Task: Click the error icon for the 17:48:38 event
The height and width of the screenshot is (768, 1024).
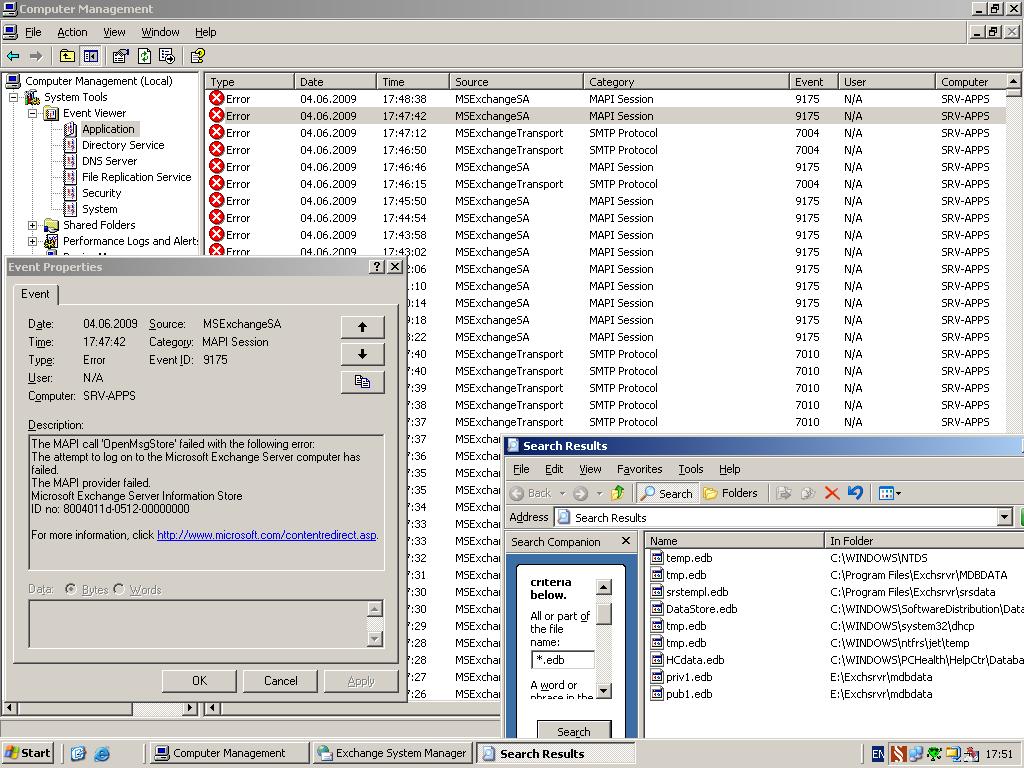Action: (216, 99)
